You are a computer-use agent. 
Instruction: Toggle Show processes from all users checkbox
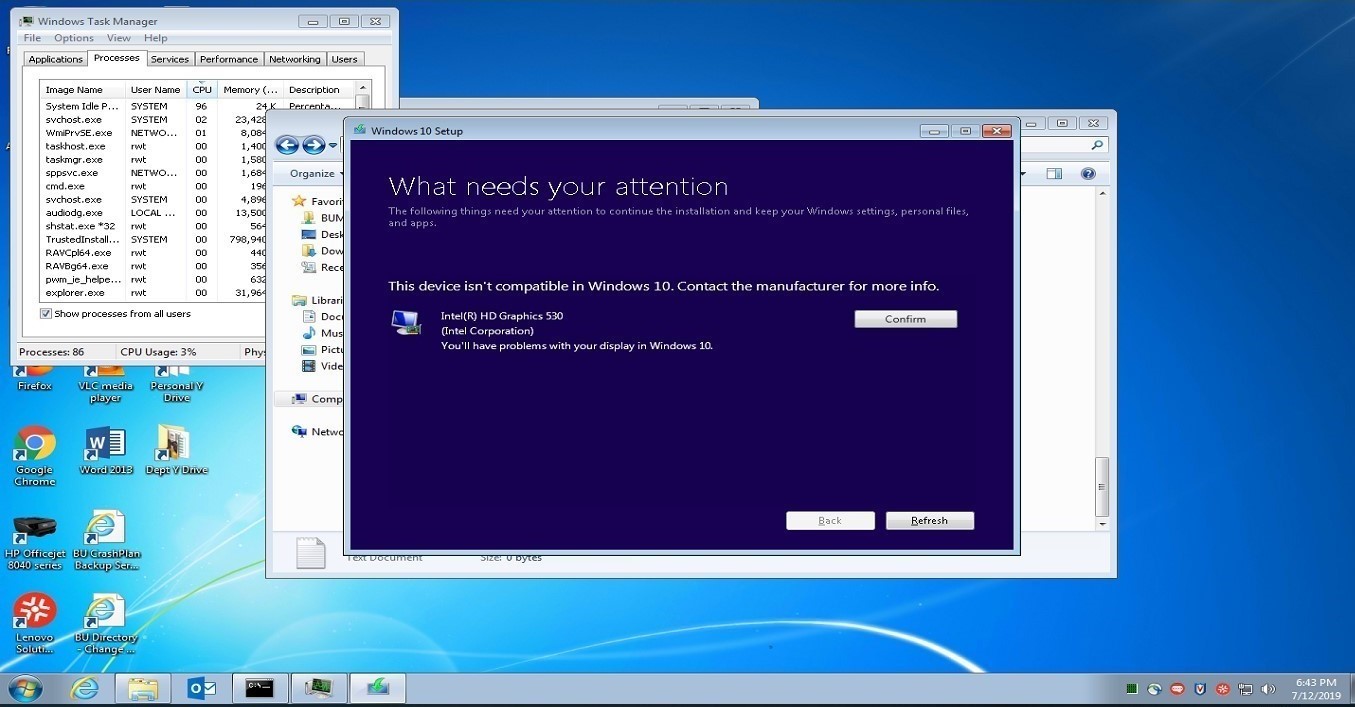pos(46,314)
